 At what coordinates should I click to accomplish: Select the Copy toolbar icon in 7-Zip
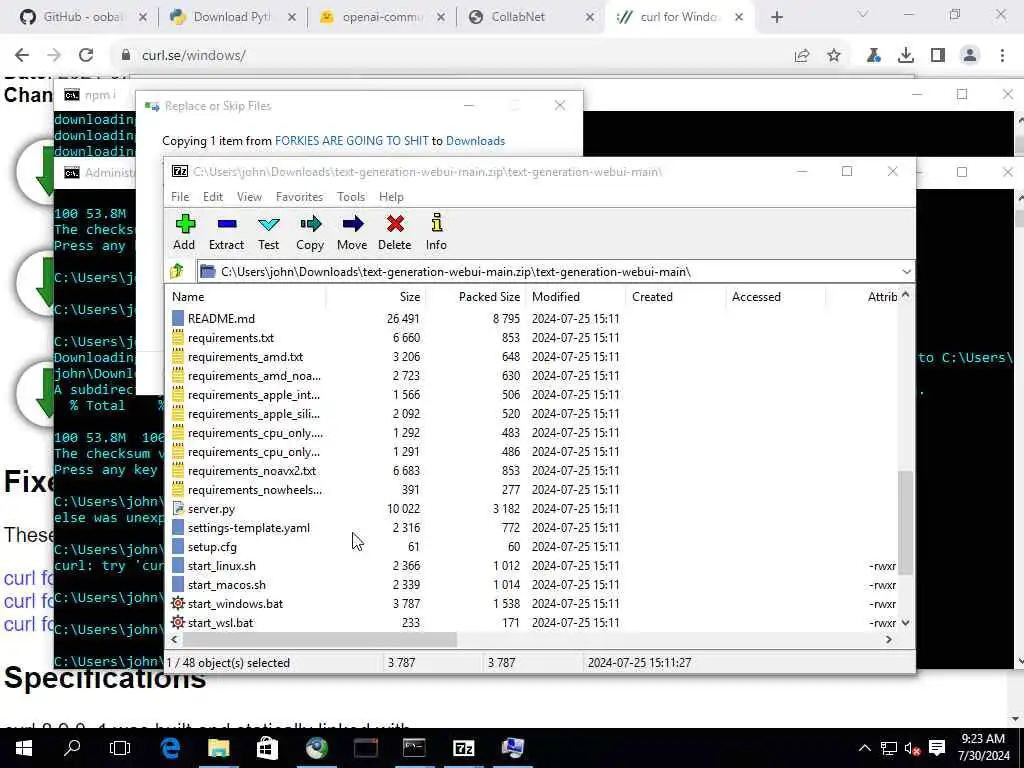point(310,232)
